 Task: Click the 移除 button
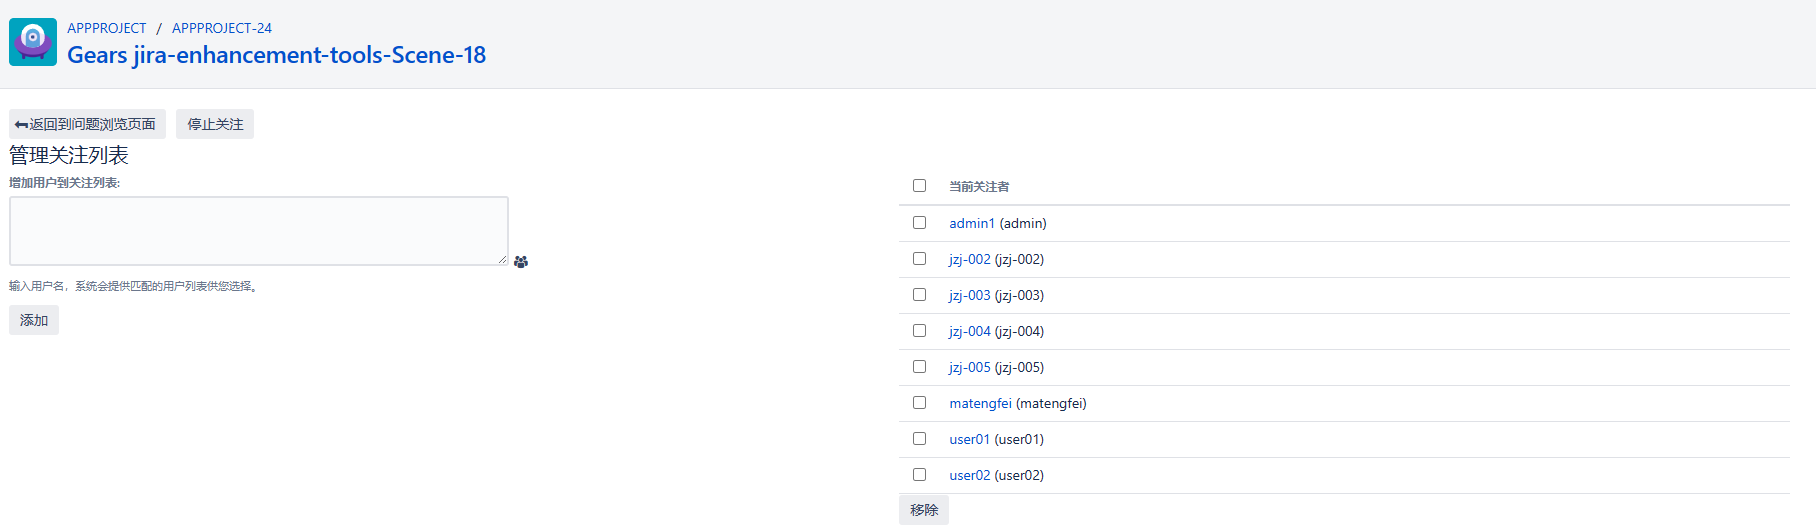click(x=923, y=510)
